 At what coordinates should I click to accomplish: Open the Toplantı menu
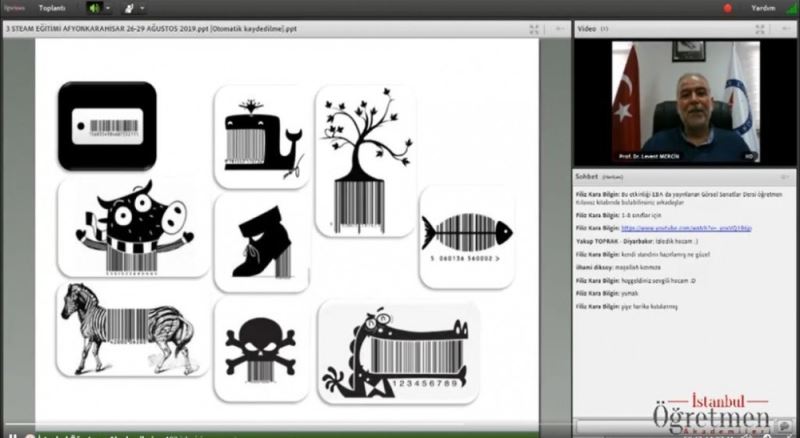click(53, 8)
